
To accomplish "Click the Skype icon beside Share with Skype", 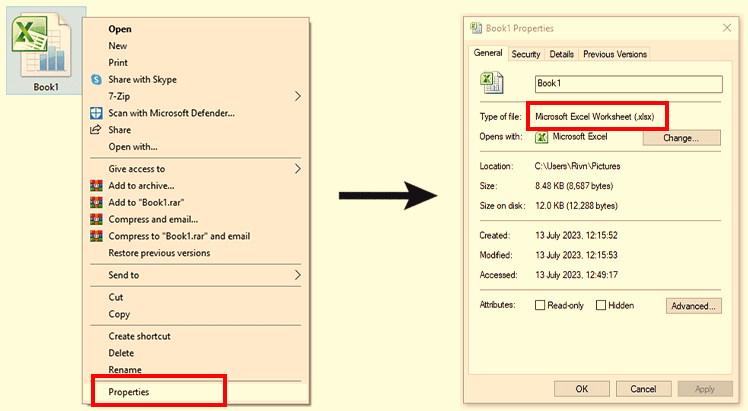I will pyautogui.click(x=97, y=79).
